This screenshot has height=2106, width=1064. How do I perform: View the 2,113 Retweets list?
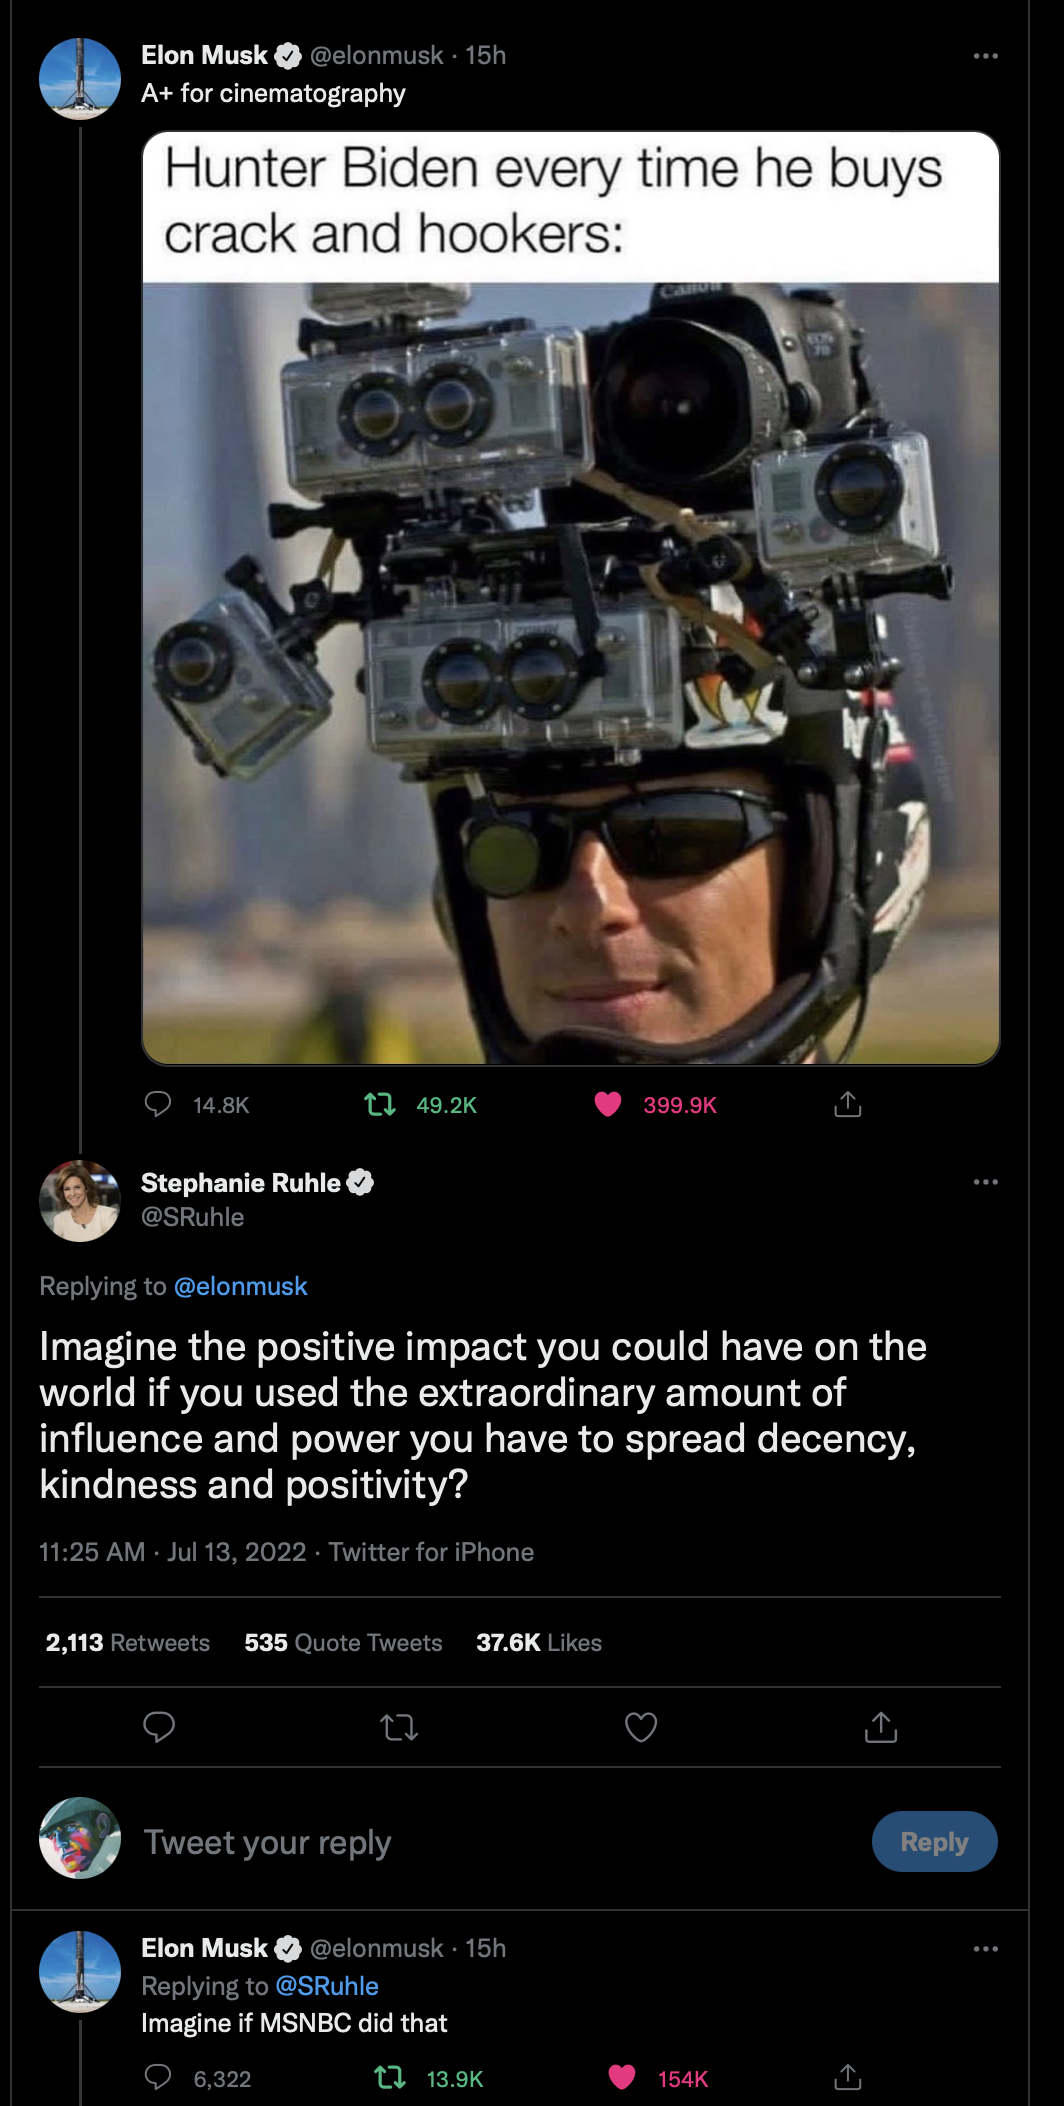point(128,1643)
